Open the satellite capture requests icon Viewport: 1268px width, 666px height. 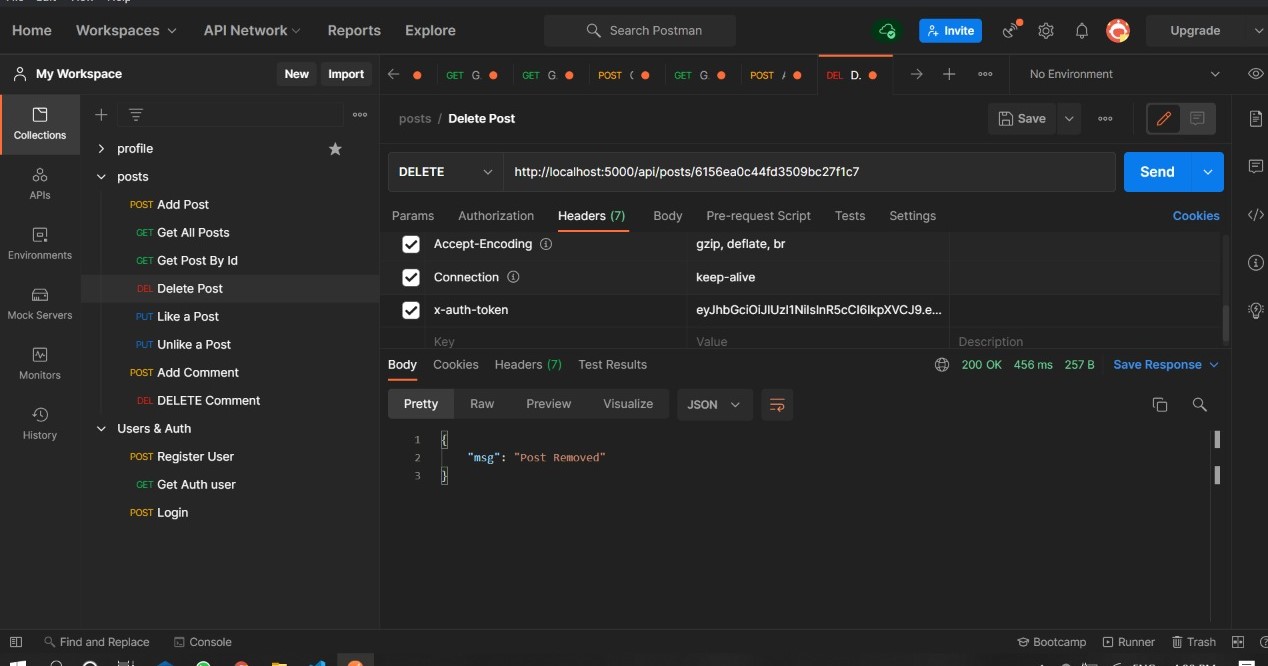click(x=1012, y=30)
